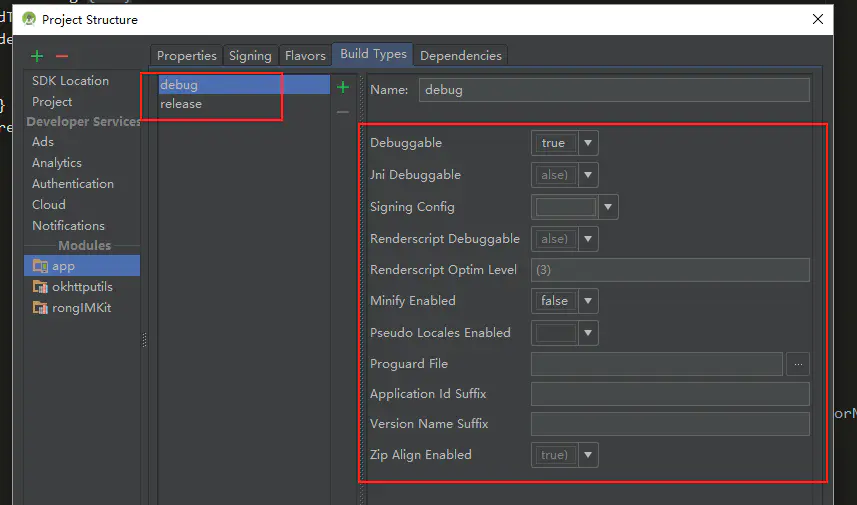Open the Pseudo Locales Enabled dropdown
The image size is (857, 505).
[588, 333]
